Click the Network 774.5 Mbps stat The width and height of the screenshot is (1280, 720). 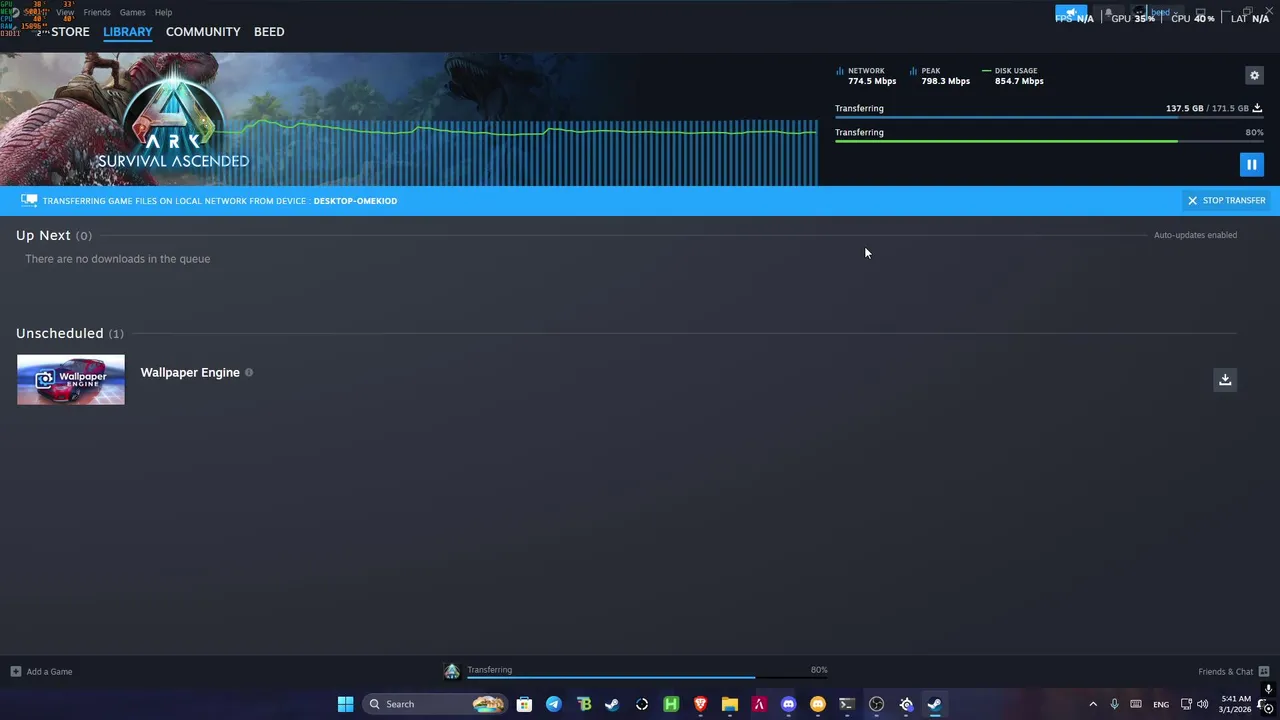pyautogui.click(x=866, y=76)
